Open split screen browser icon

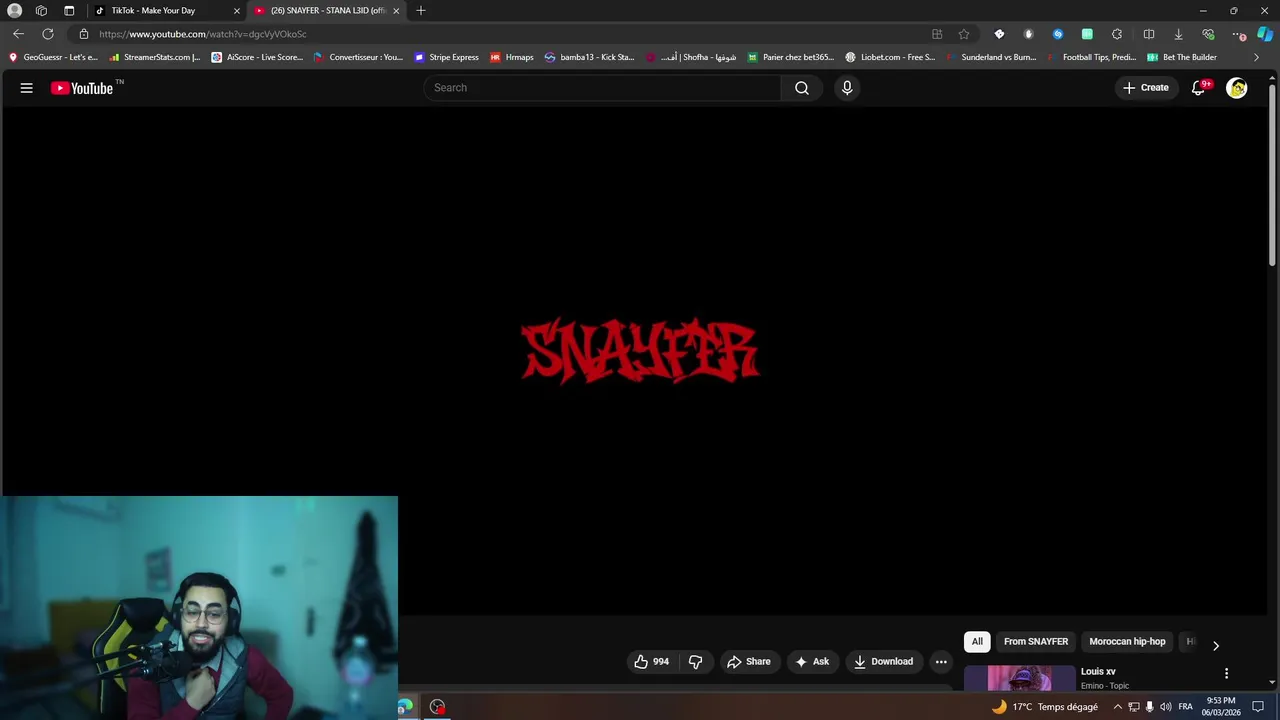1149,34
